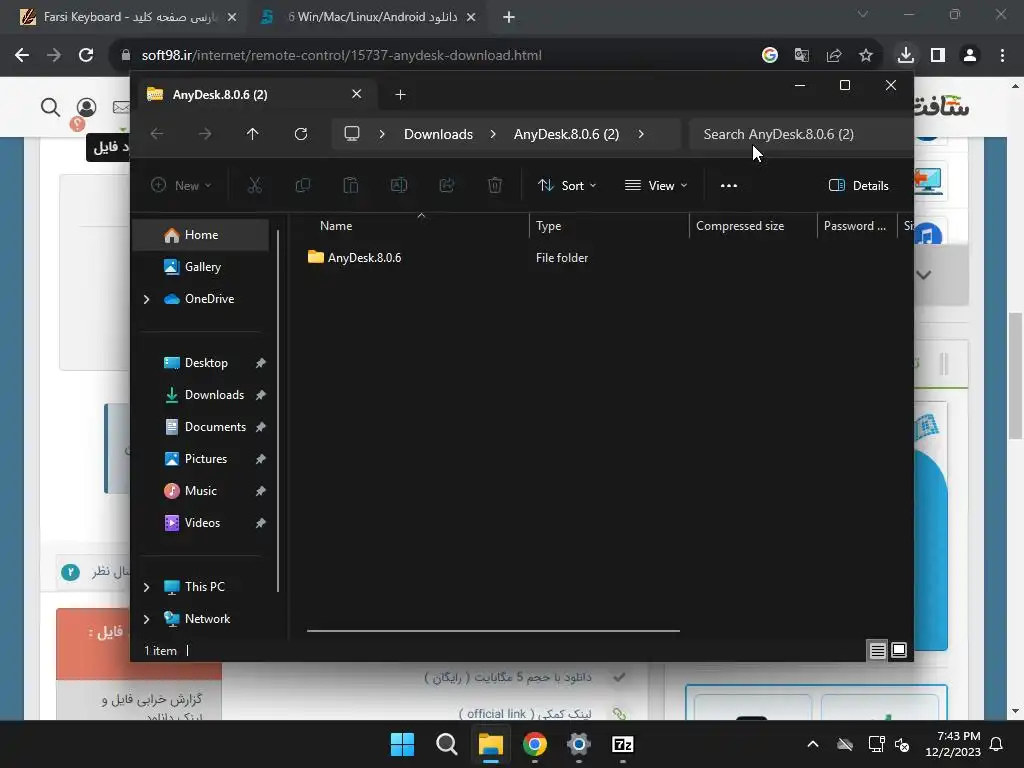Click the Copy icon in Explorer toolbar

pos(302,185)
